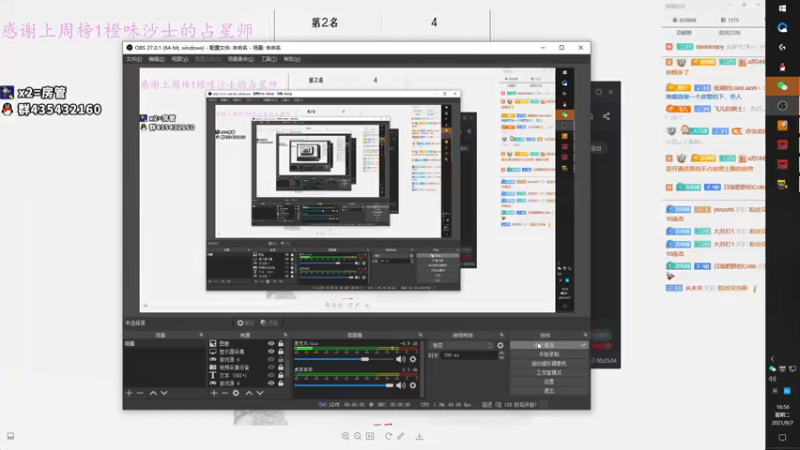This screenshot has height=450, width=800.
Task: Zoom in using the image viewer magnifier-plus icon
Action: 345,436
